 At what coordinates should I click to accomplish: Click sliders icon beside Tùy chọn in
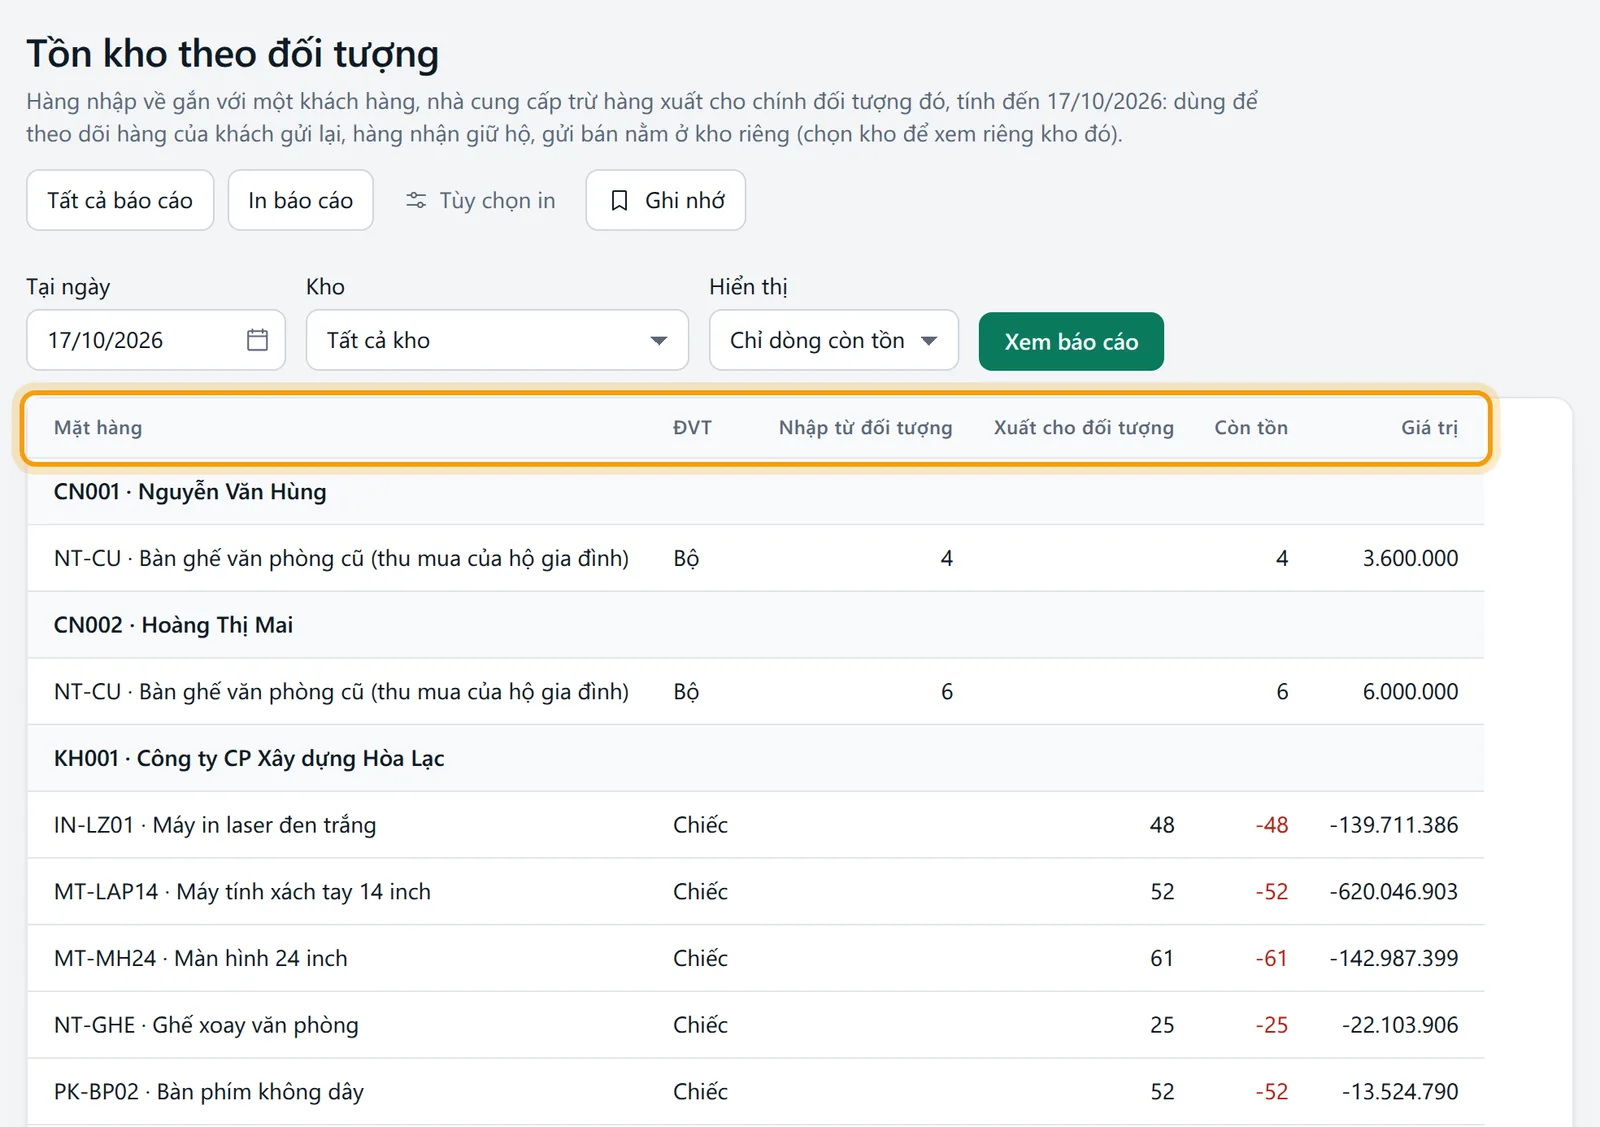416,201
